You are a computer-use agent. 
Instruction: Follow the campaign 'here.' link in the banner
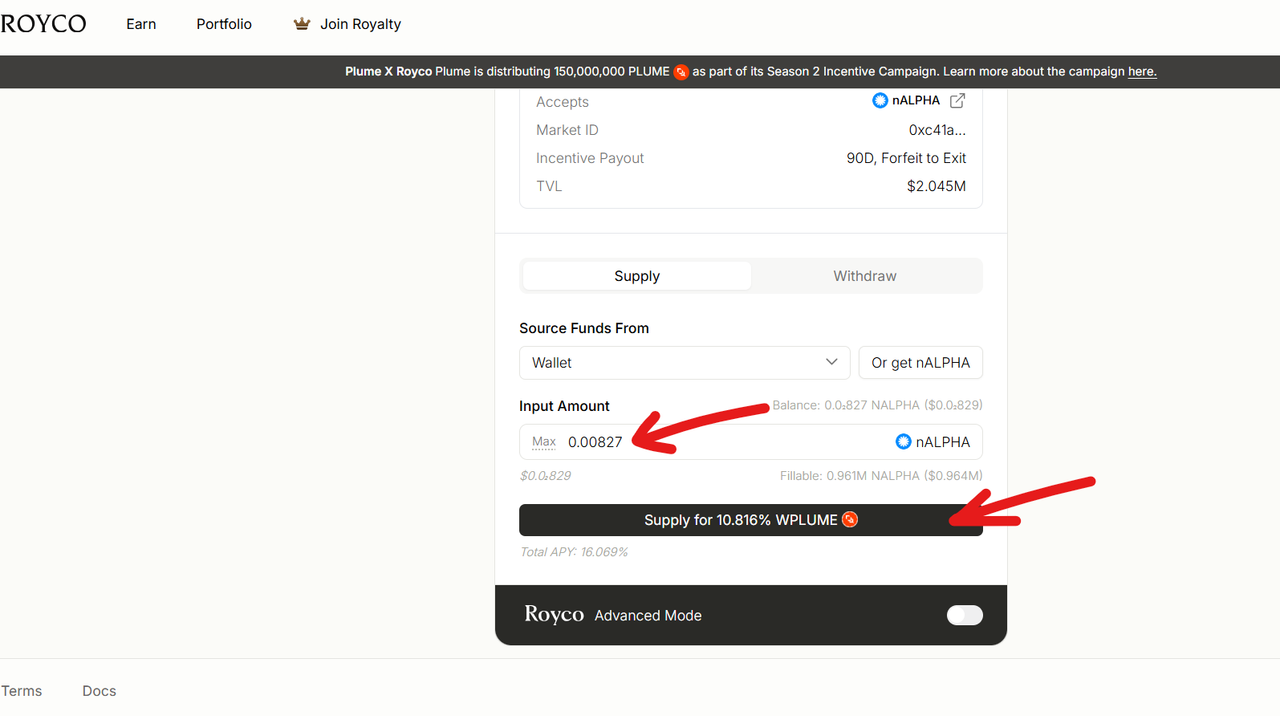point(1142,72)
